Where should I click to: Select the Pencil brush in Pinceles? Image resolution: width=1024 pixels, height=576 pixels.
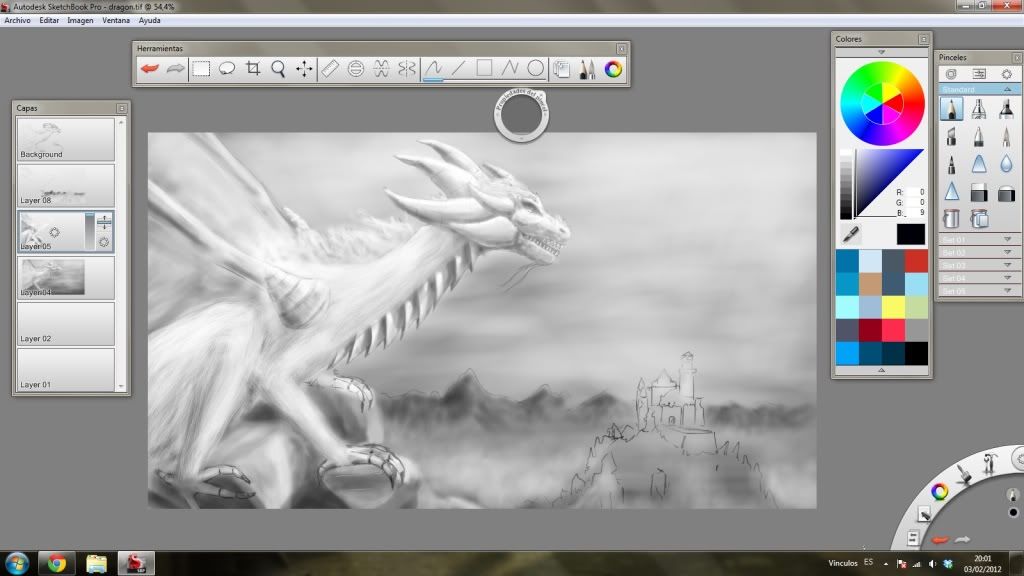952,108
